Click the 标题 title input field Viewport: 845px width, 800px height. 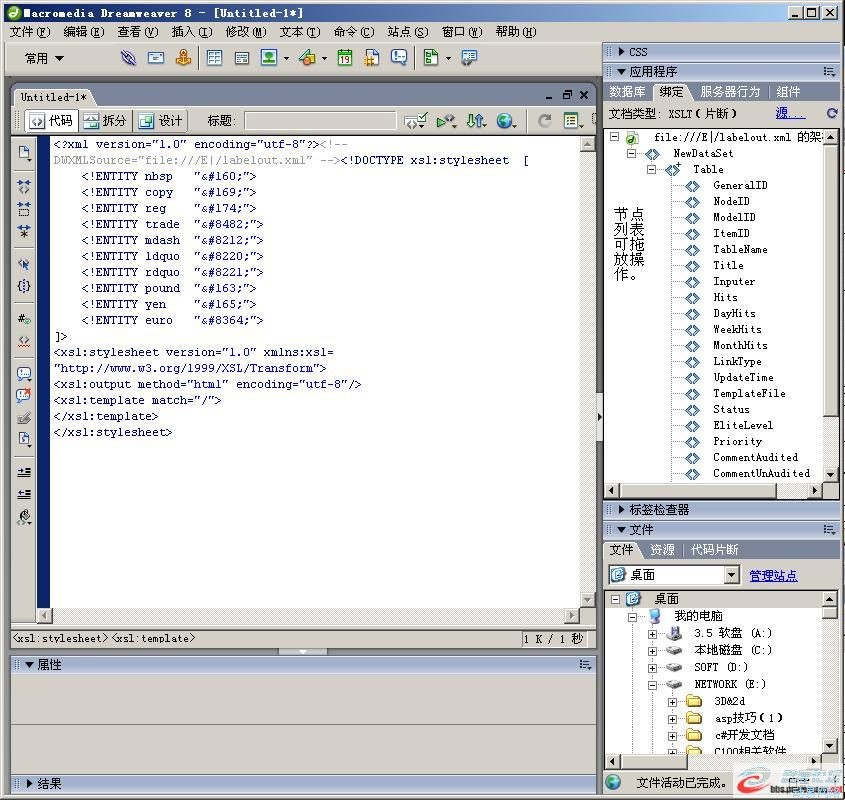(x=320, y=121)
